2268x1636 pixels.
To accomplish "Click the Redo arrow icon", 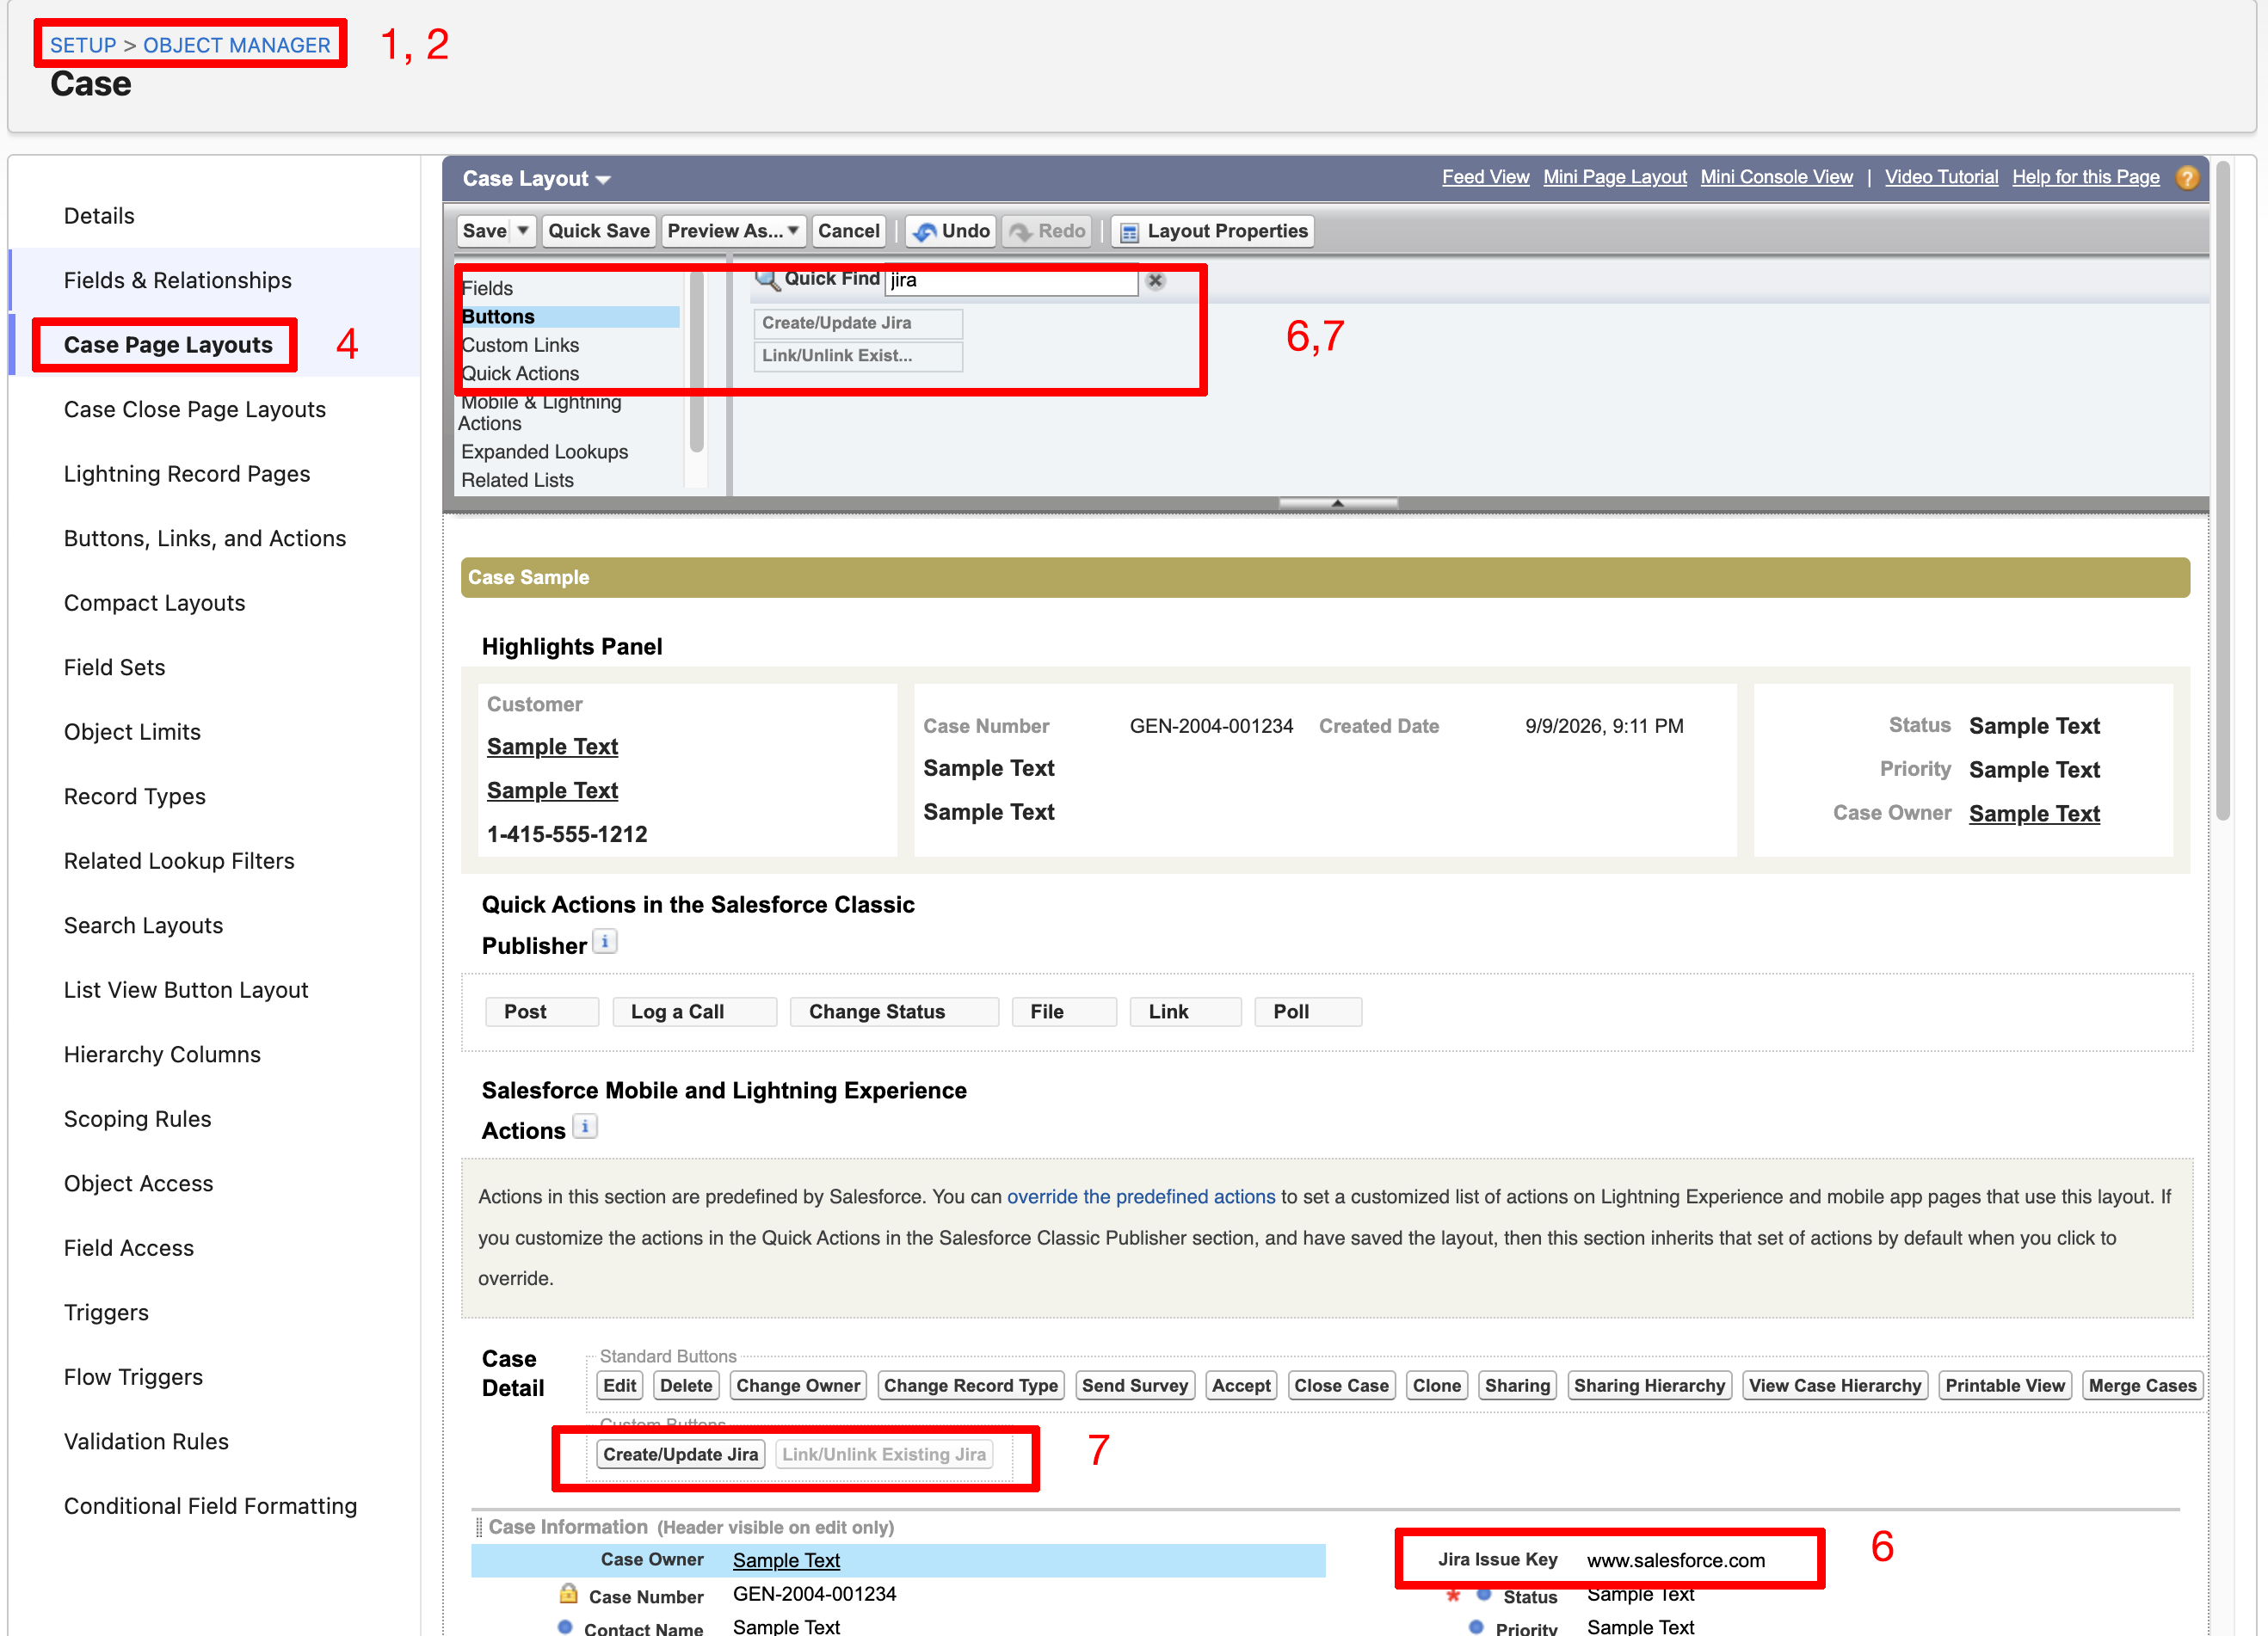I will [1020, 232].
